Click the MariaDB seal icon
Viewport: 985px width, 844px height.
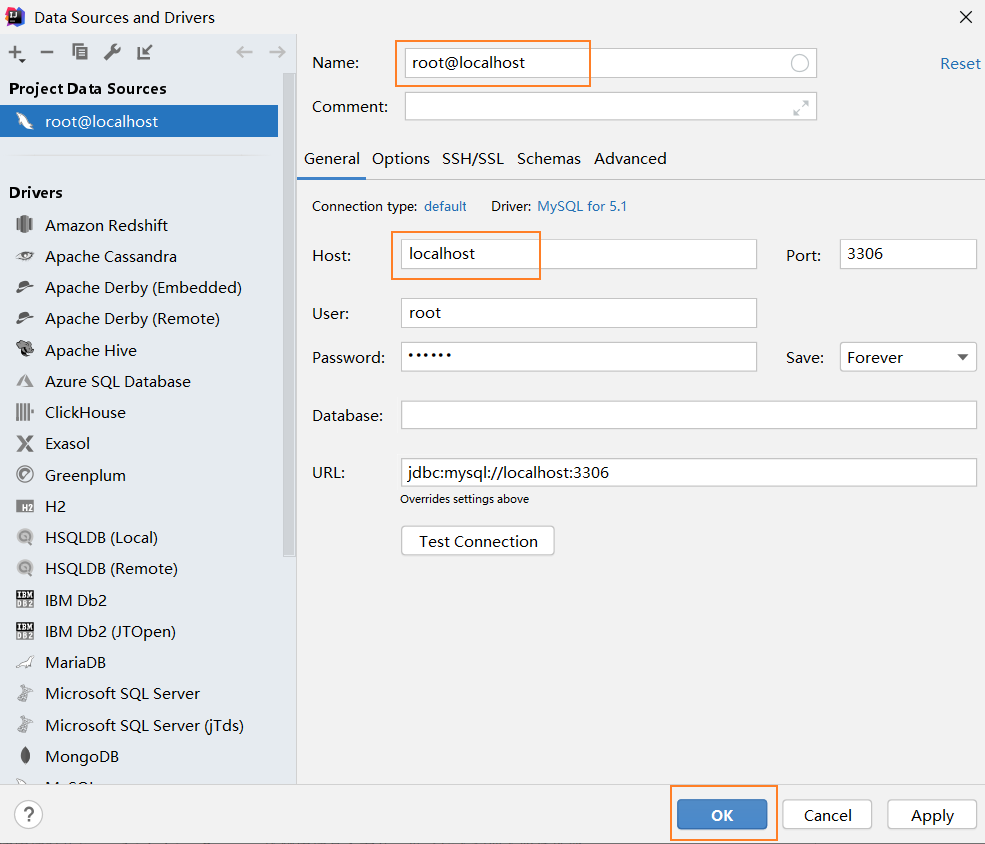pyautogui.click(x=24, y=662)
